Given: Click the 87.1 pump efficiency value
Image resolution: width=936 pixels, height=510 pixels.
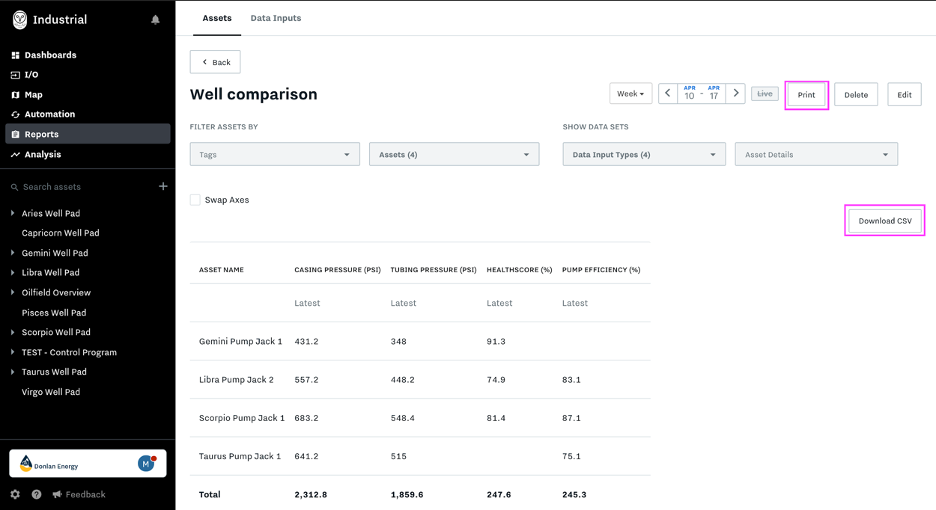Looking at the screenshot, I should coord(571,418).
